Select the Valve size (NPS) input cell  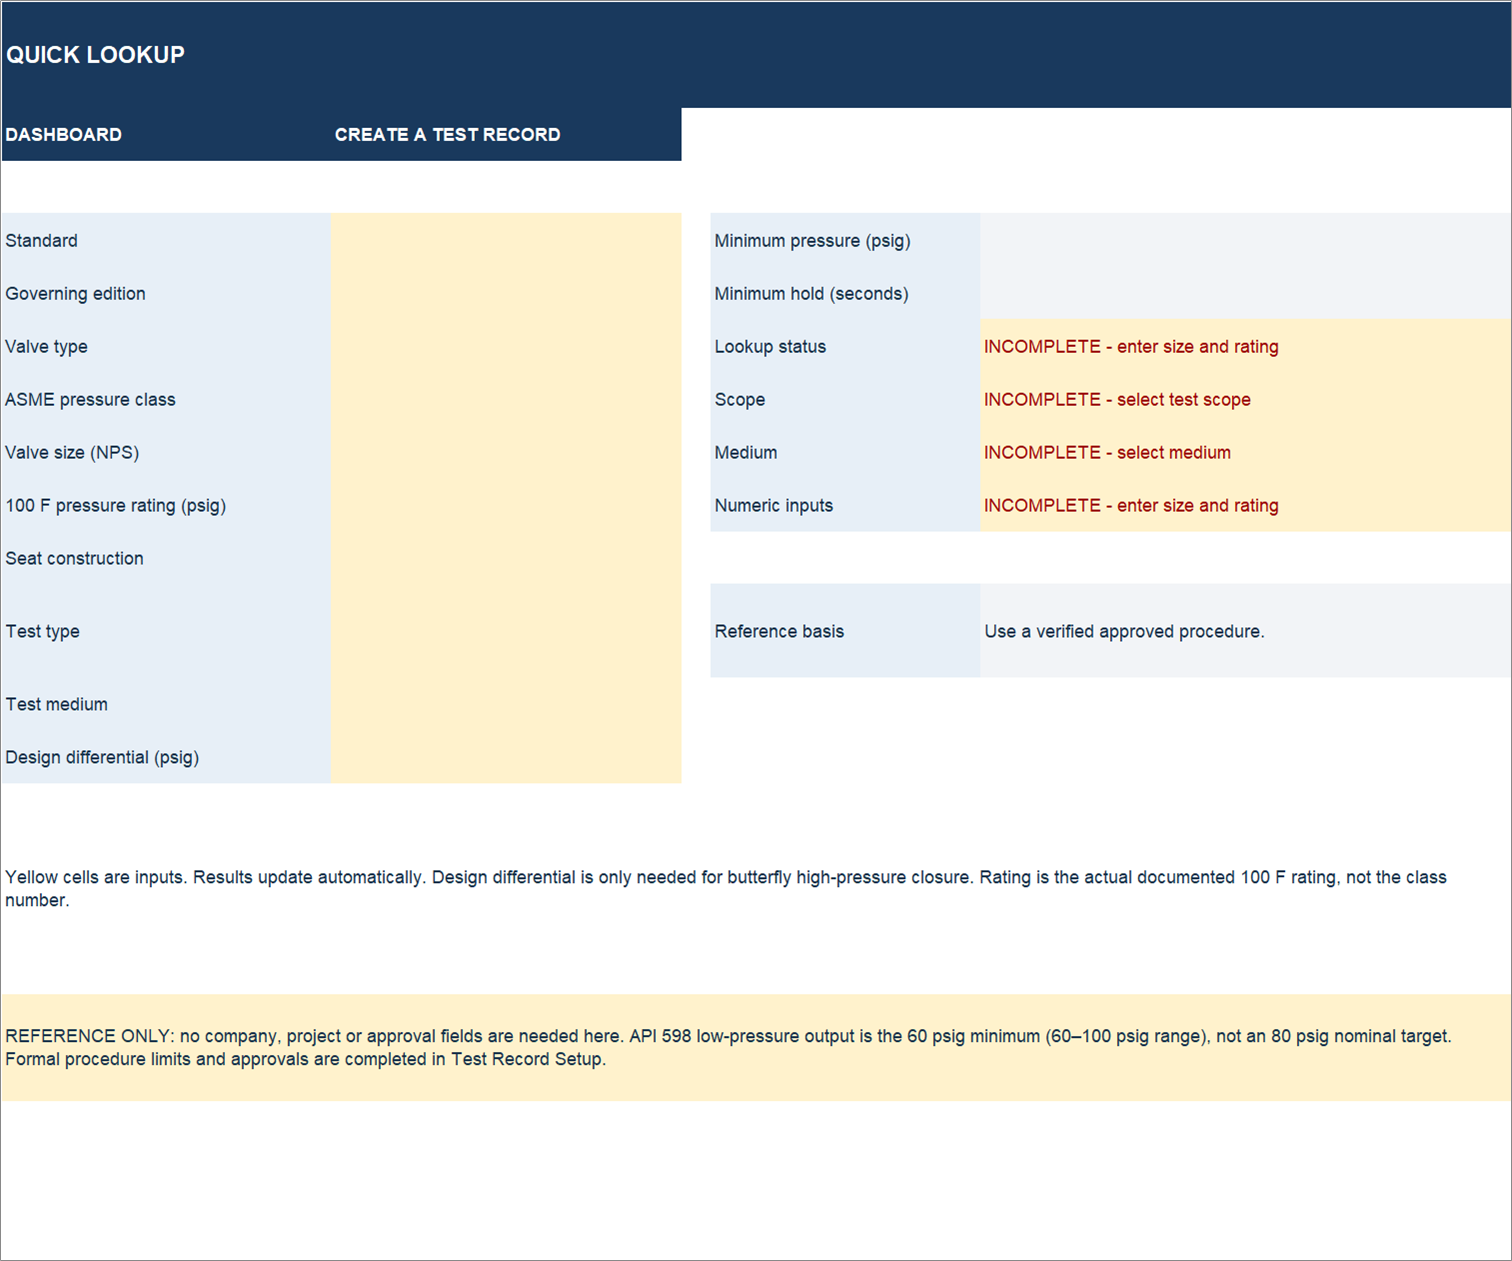pos(506,452)
